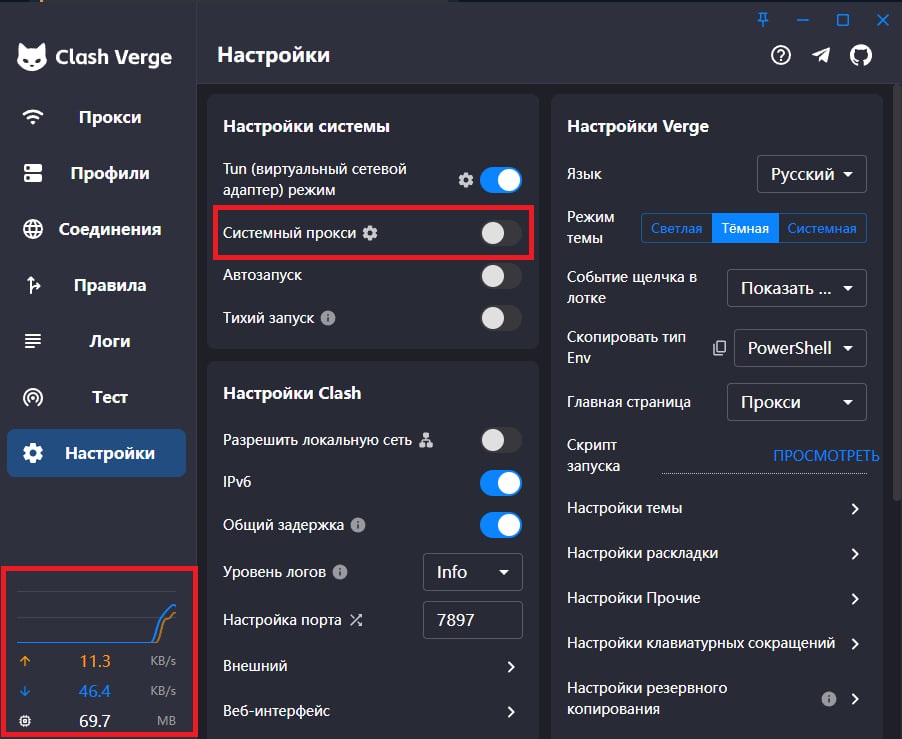Go to Прокси in sidebar

[x=96, y=117]
